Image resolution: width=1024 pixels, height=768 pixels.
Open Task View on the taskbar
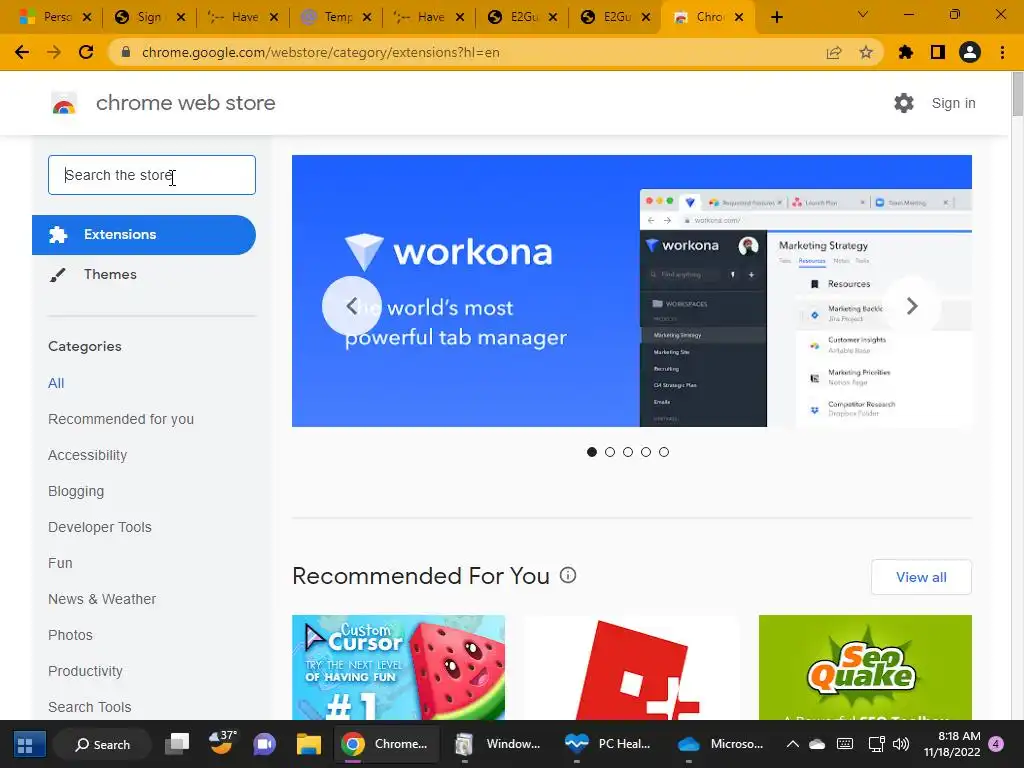tap(176, 744)
